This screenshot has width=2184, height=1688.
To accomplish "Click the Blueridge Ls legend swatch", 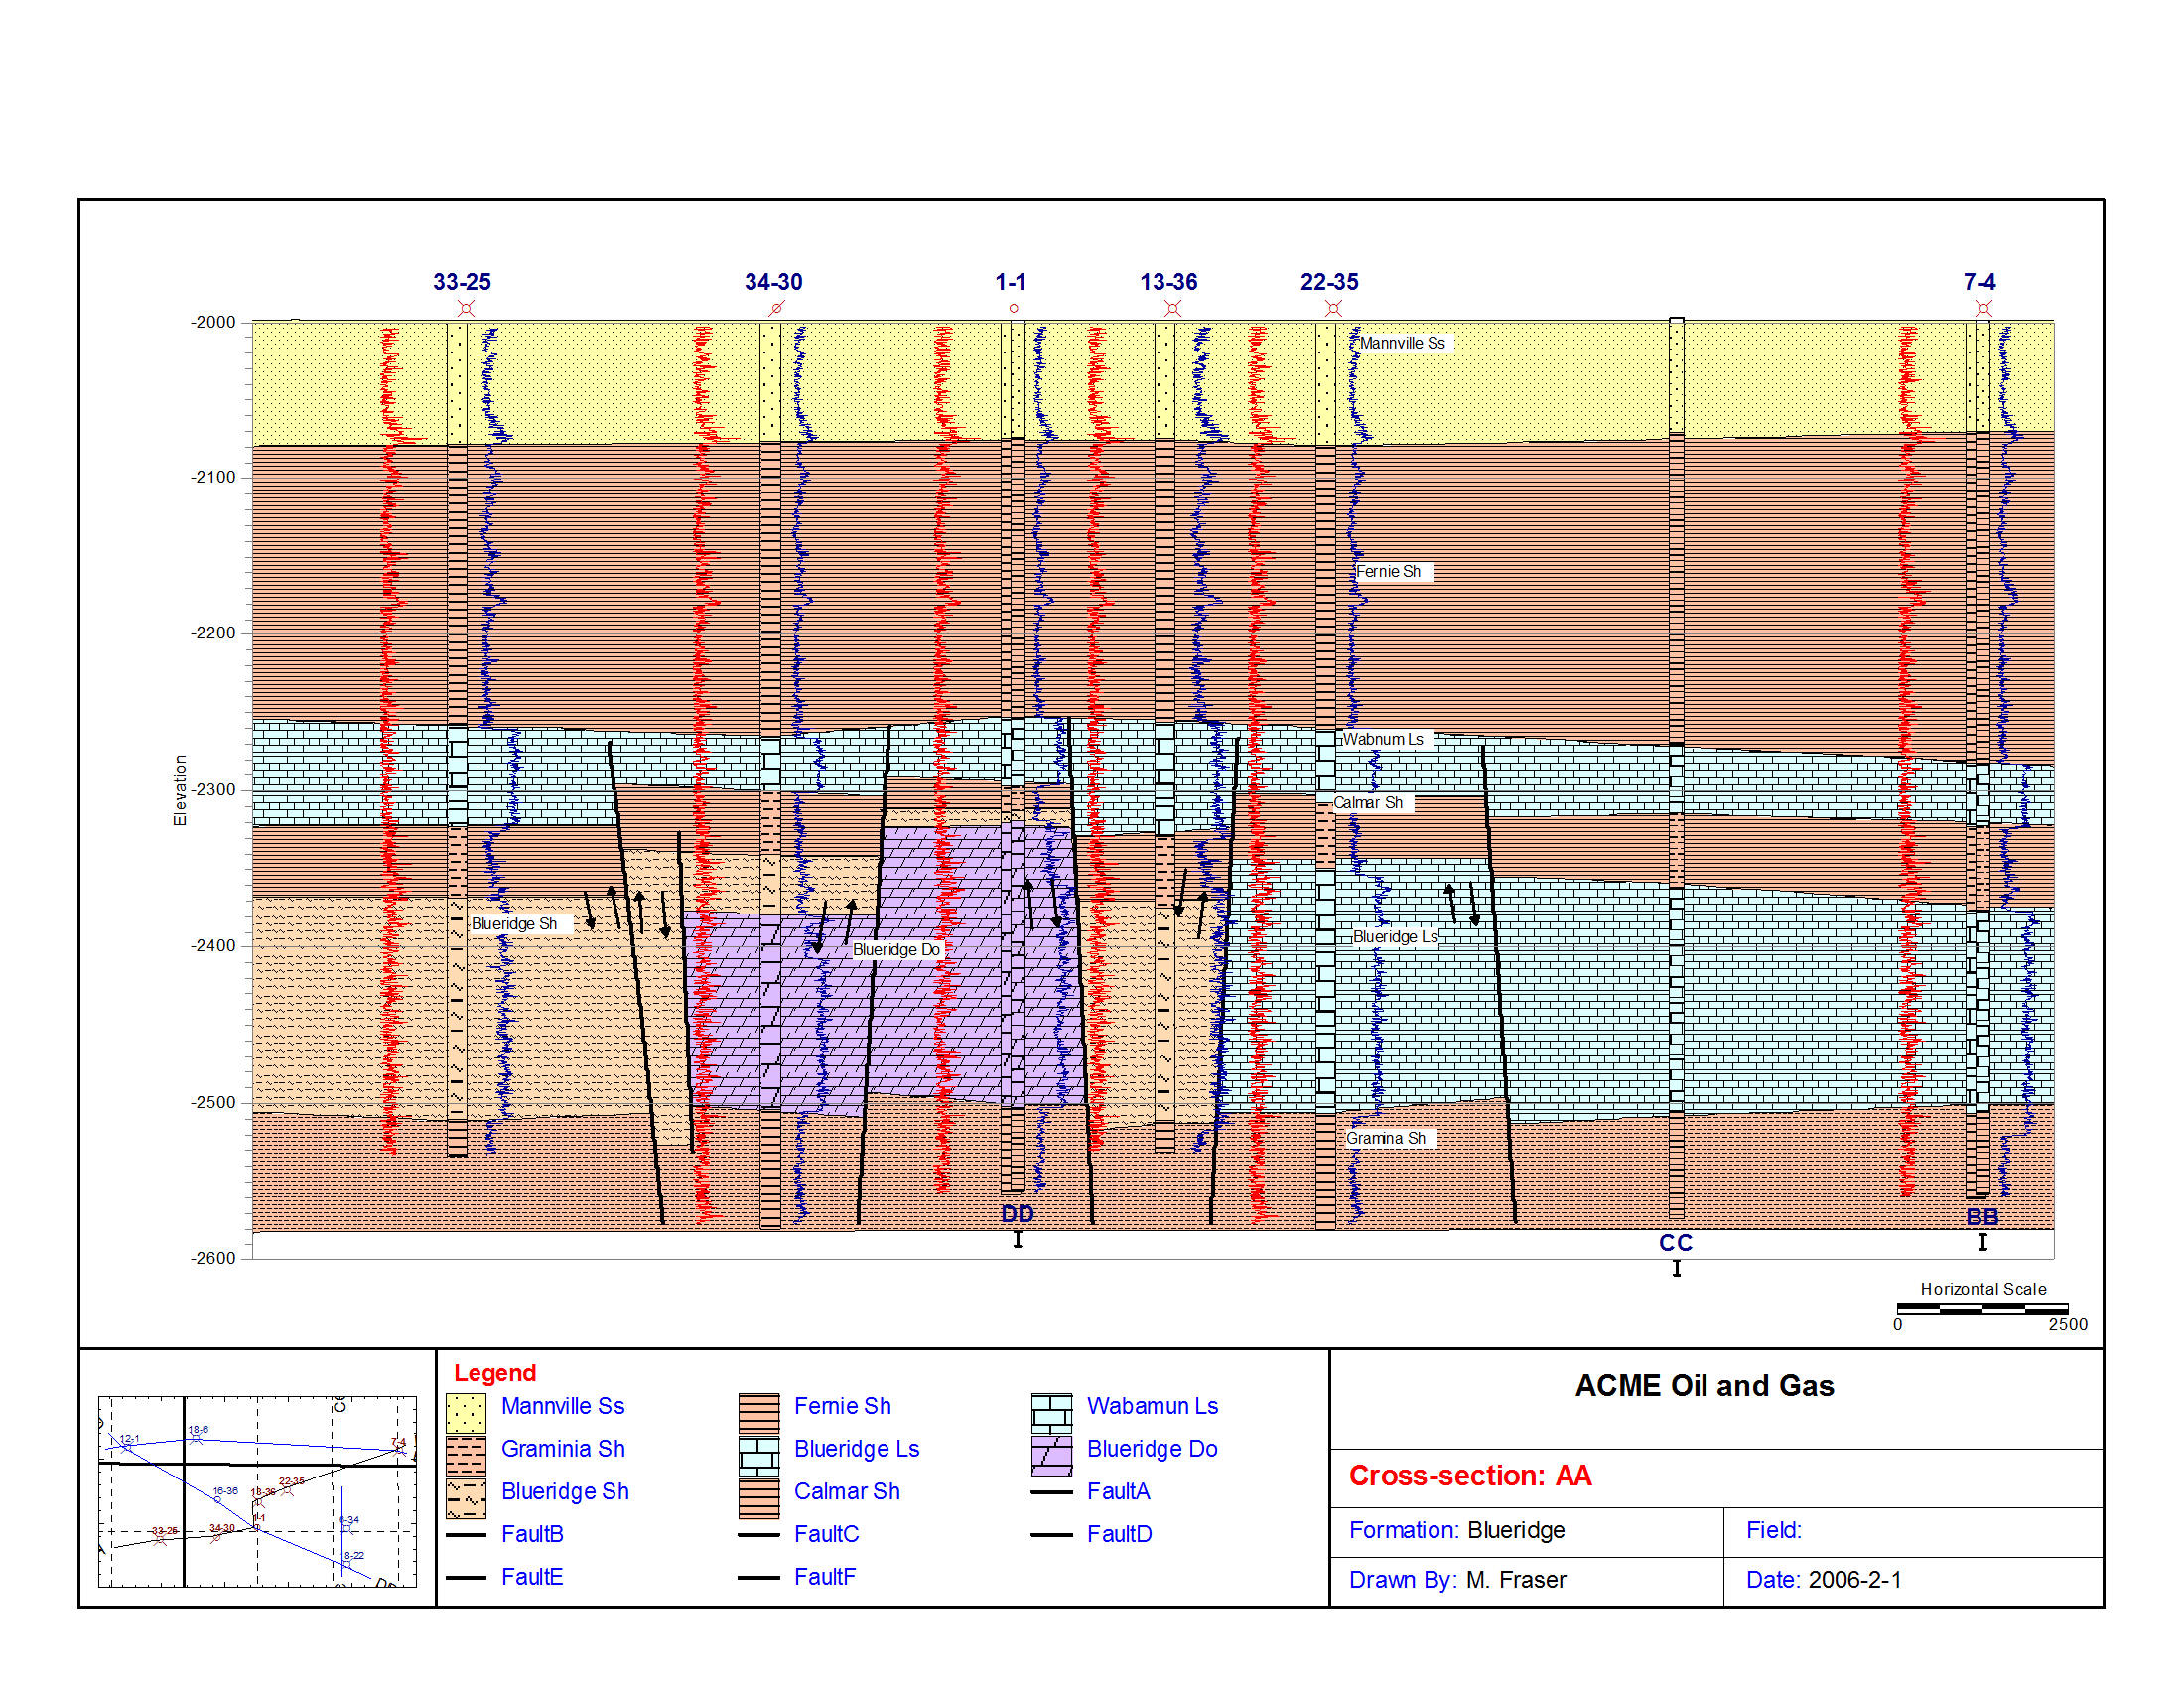I will coord(759,1455).
